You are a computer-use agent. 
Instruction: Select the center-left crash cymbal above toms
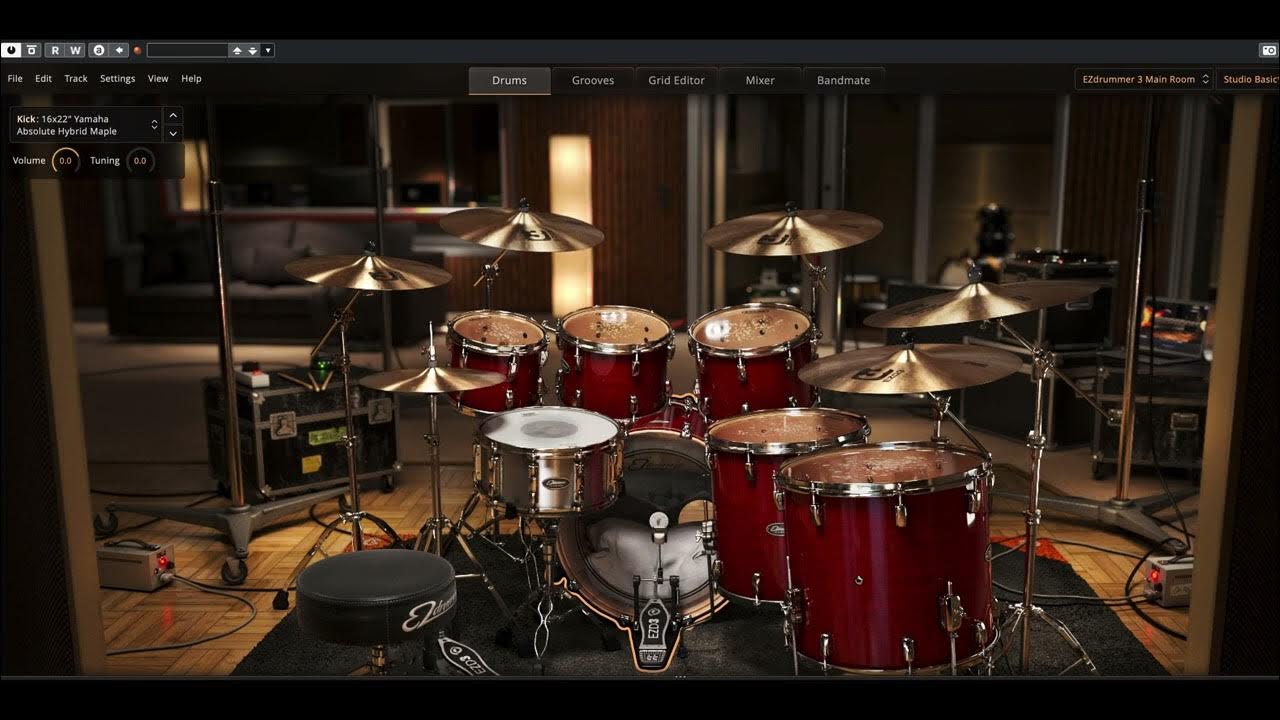pos(521,230)
